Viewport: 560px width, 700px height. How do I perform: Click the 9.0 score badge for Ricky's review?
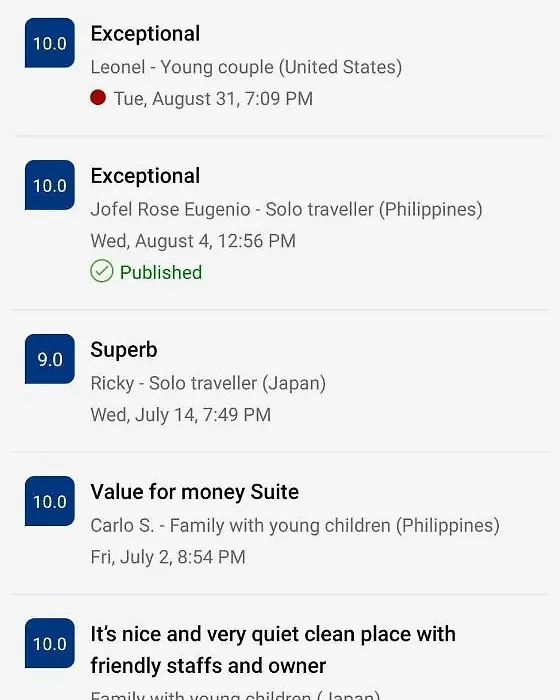click(50, 358)
